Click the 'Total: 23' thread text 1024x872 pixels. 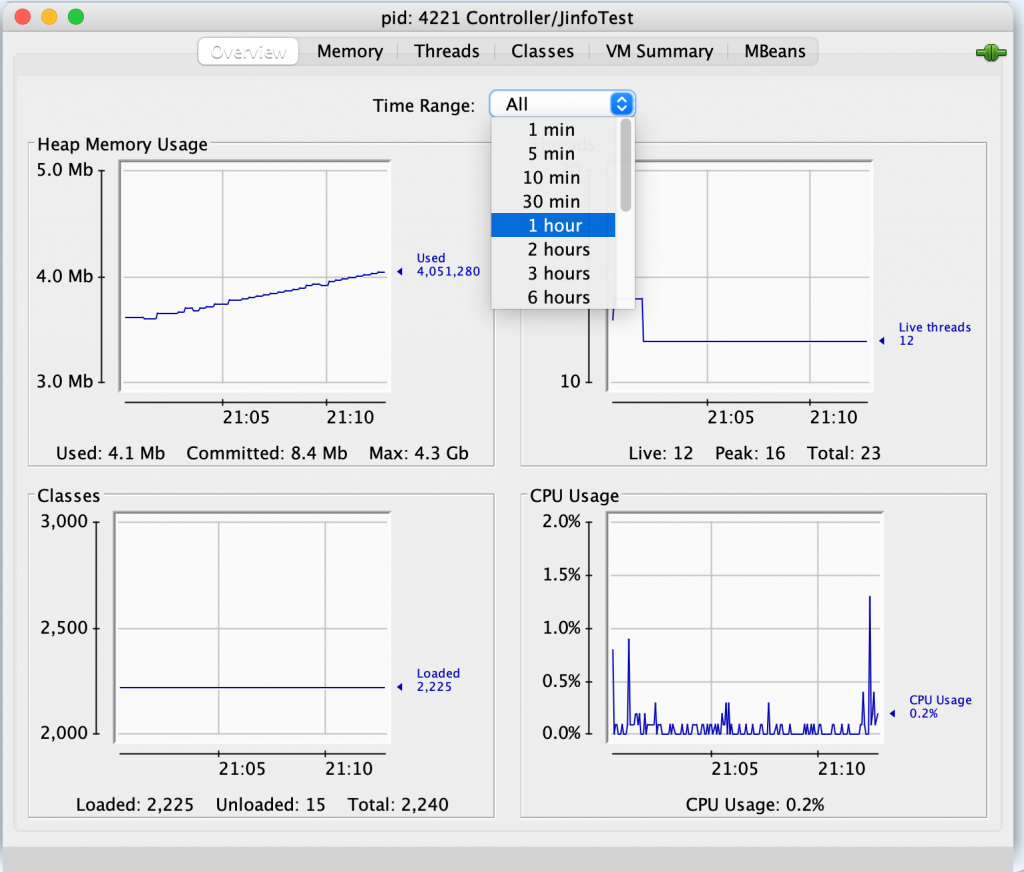(x=844, y=453)
